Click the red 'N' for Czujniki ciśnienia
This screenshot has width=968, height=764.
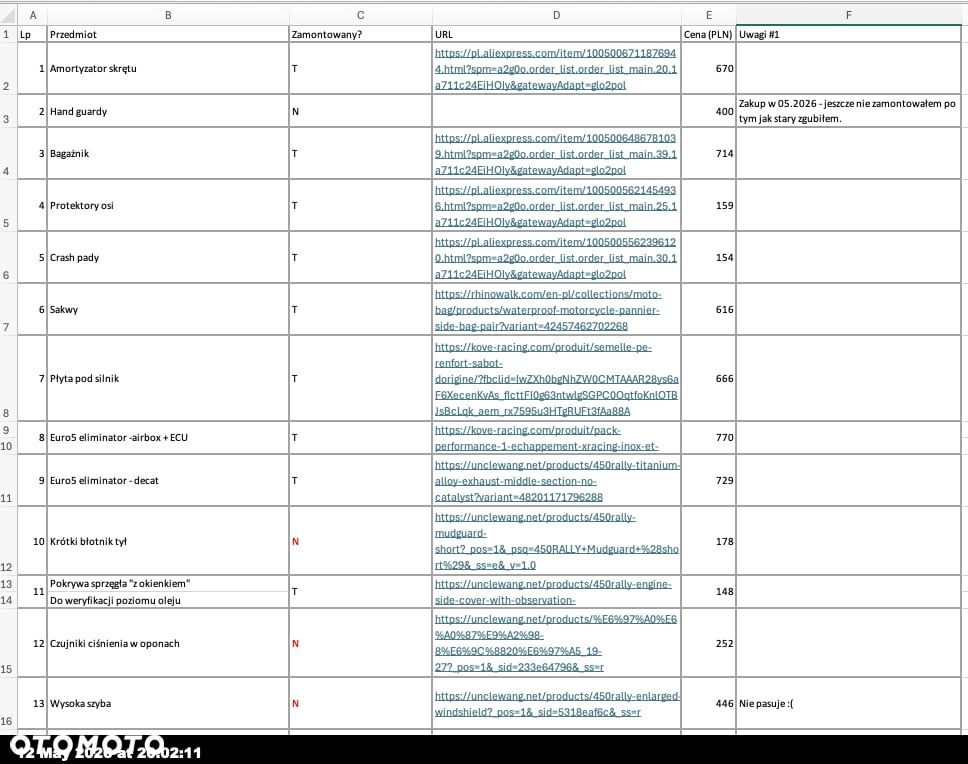pos(295,643)
